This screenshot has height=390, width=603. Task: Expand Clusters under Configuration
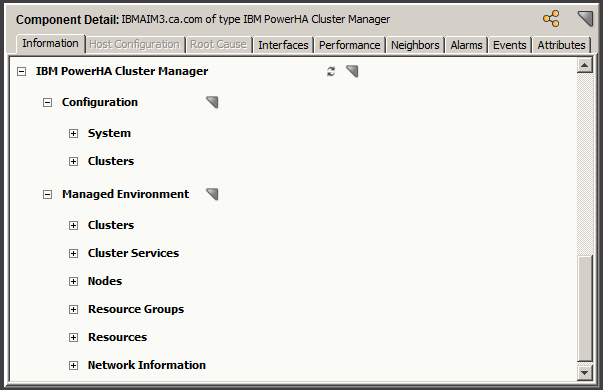(x=73, y=161)
